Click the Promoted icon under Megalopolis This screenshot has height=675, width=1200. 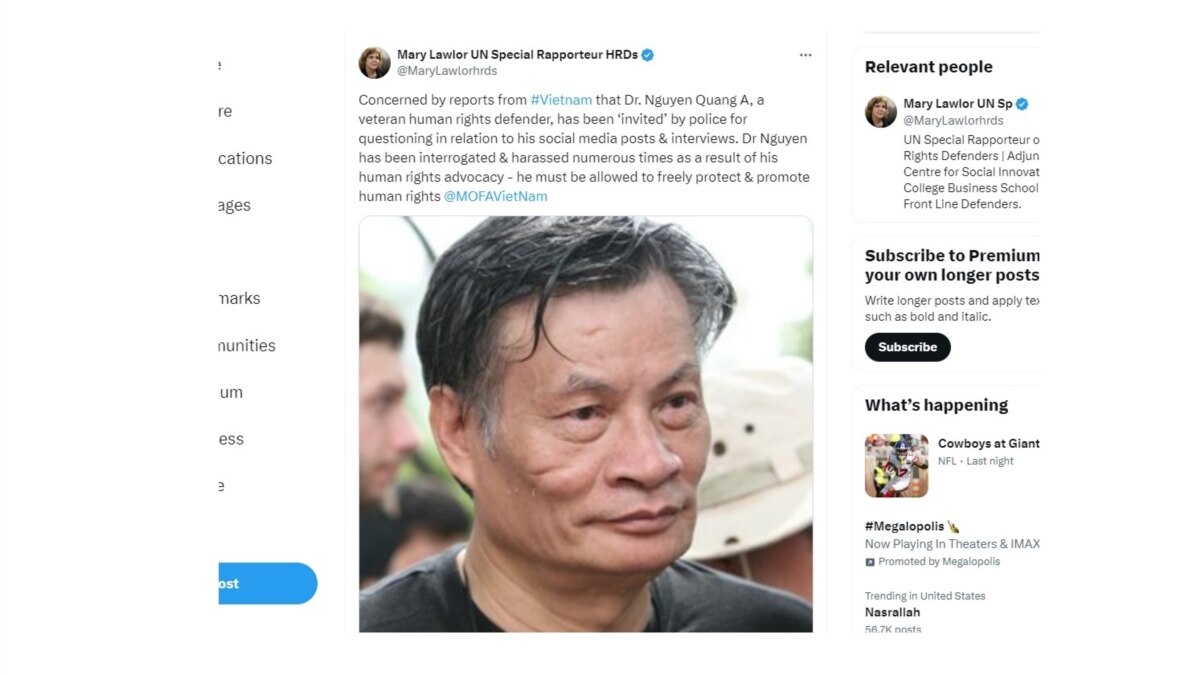click(870, 562)
